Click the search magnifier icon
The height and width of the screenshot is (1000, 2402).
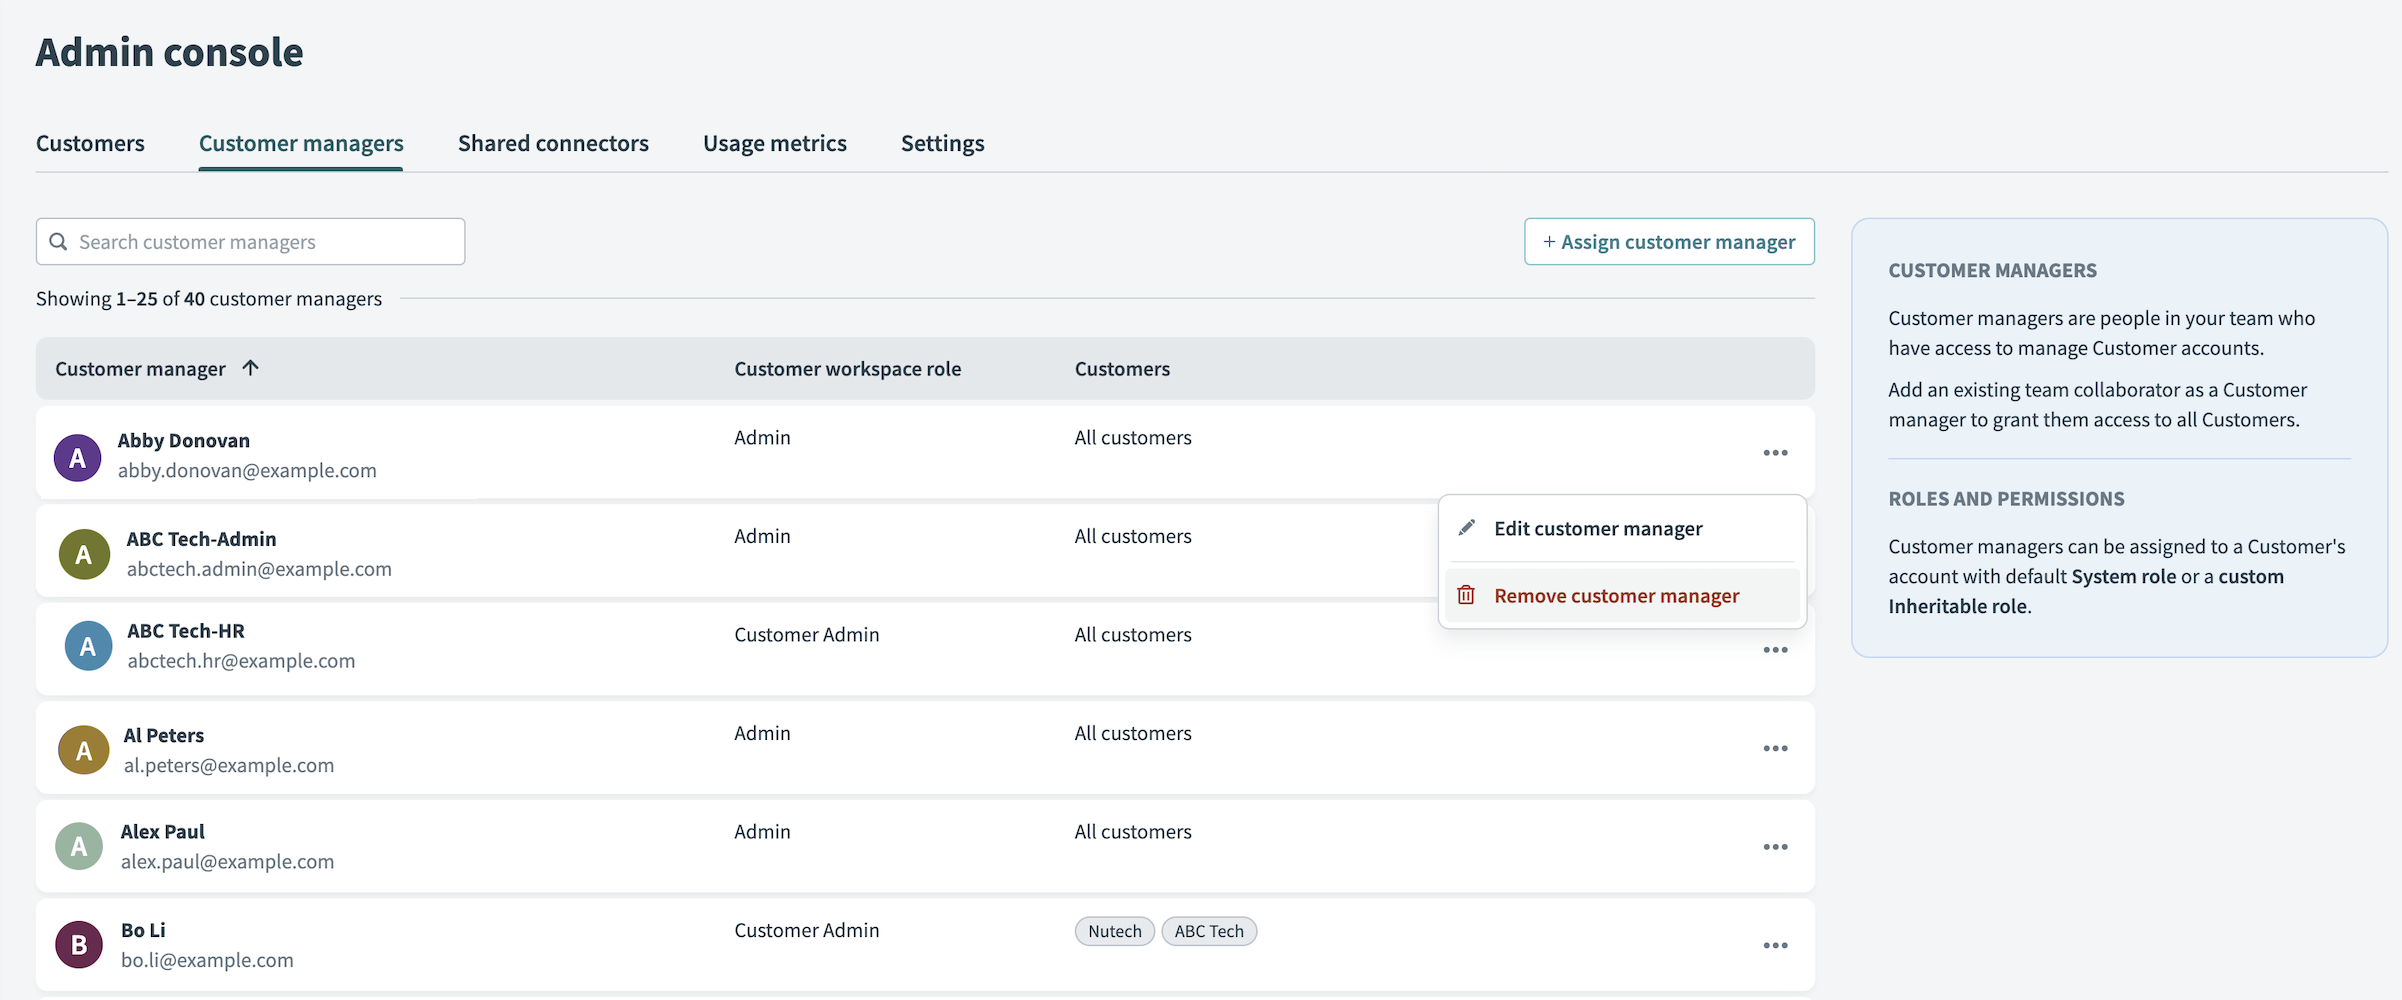pos(58,241)
